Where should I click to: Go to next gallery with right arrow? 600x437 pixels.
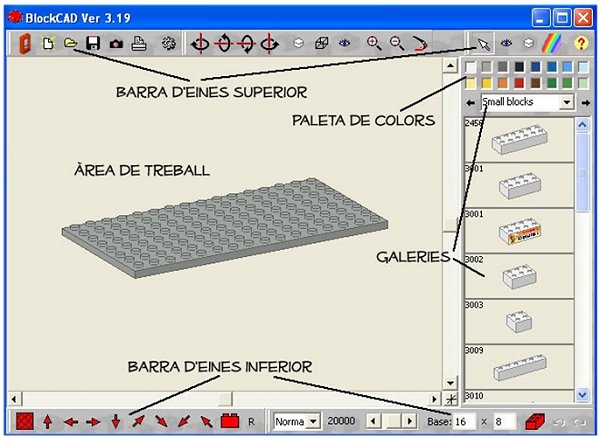(586, 102)
